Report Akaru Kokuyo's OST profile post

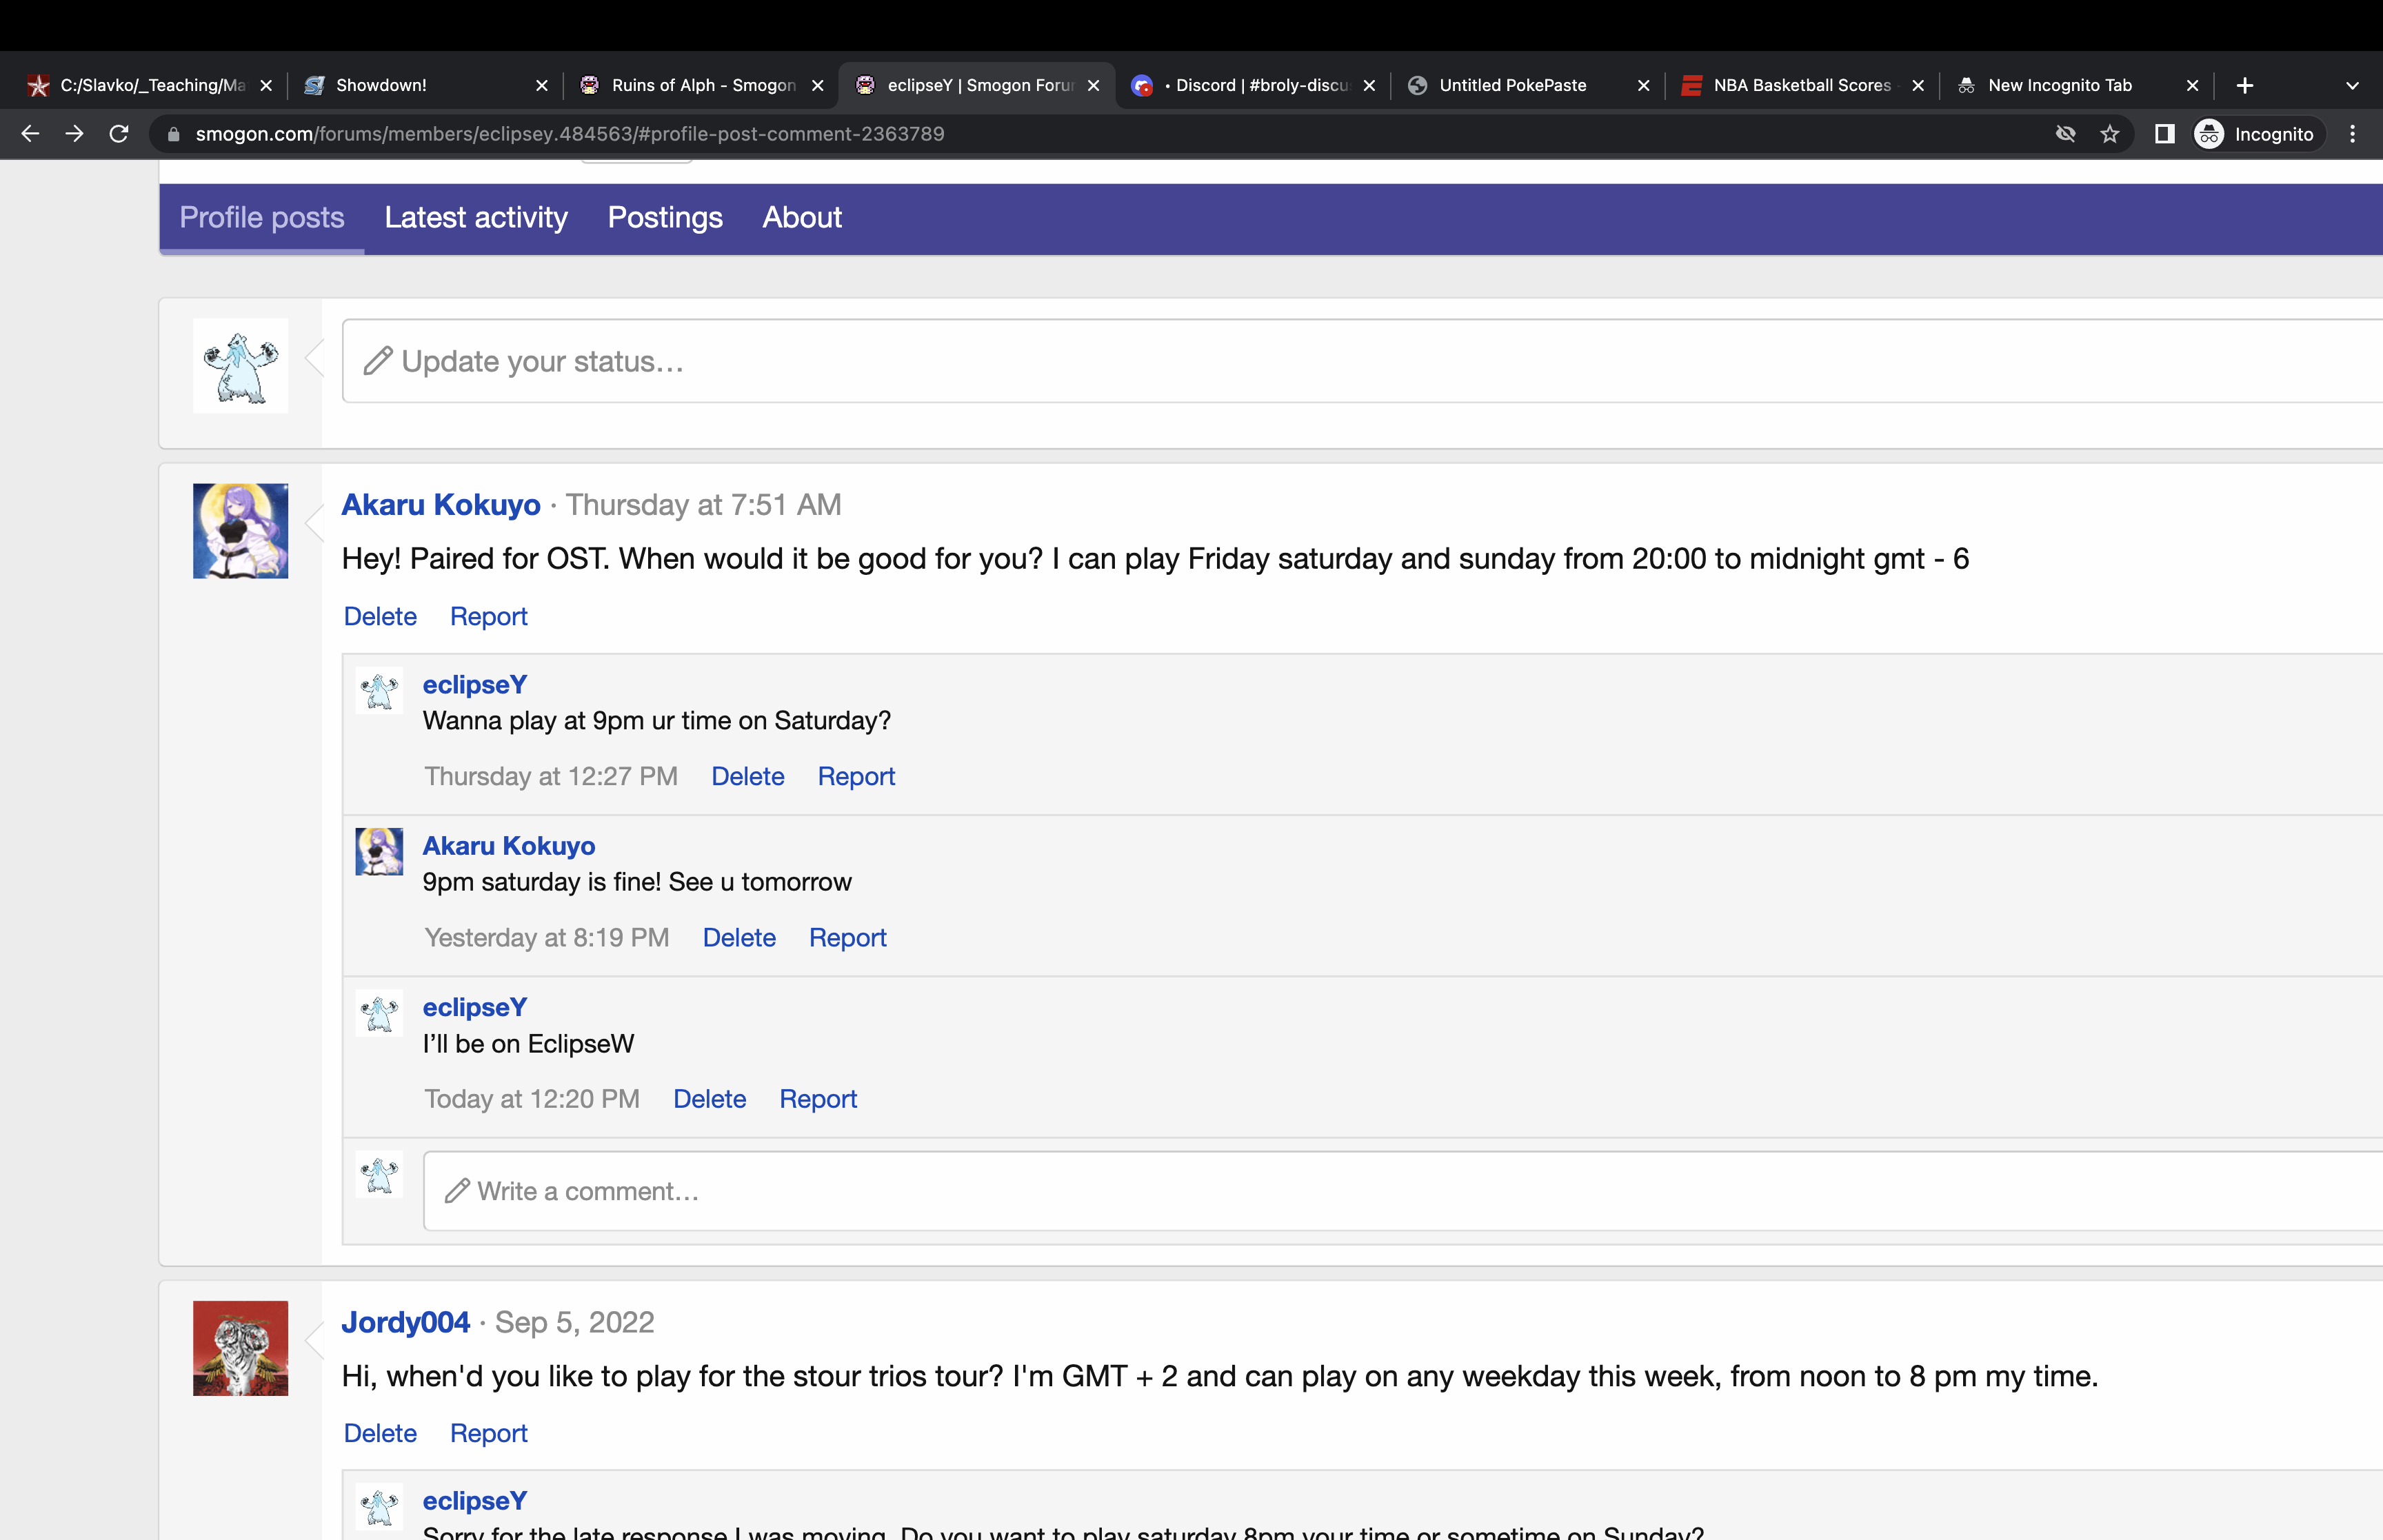coord(488,617)
